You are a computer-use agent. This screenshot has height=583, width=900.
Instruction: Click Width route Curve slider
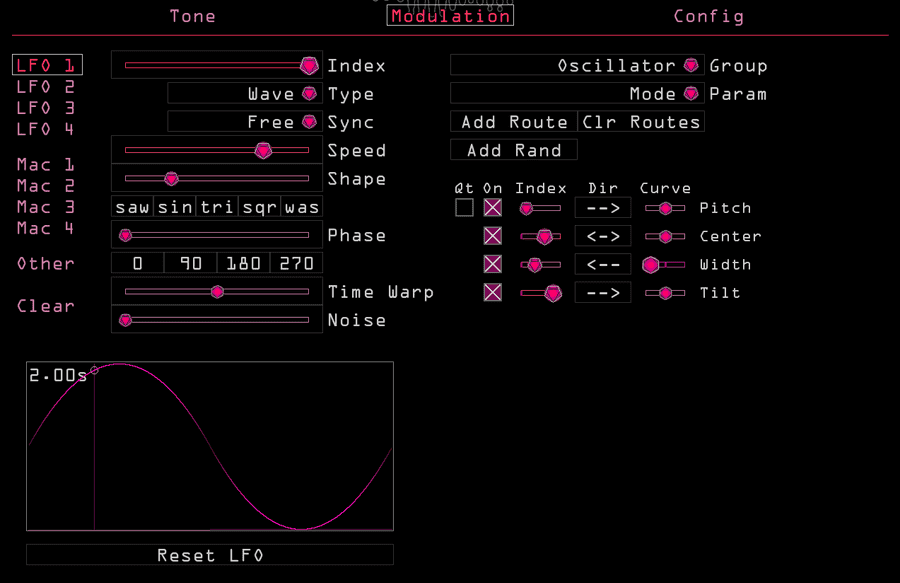click(x=664, y=265)
